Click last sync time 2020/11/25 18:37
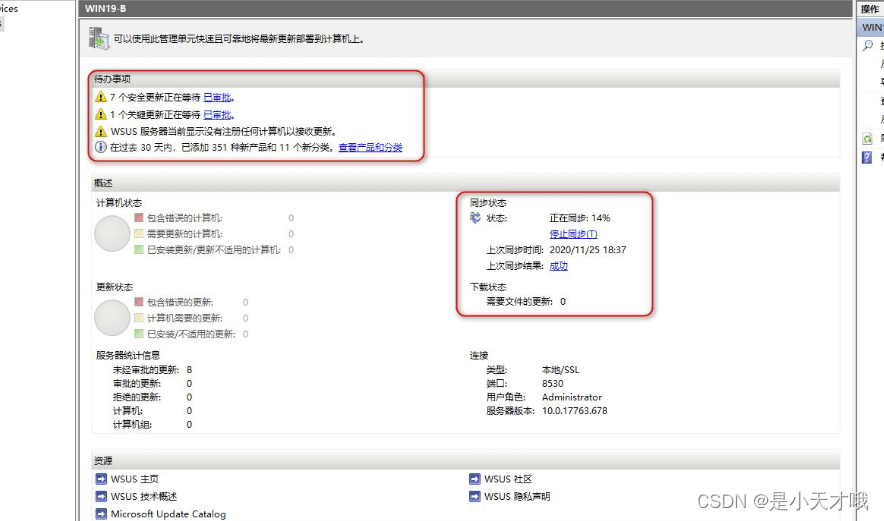The height and width of the screenshot is (521, 884). 587,250
